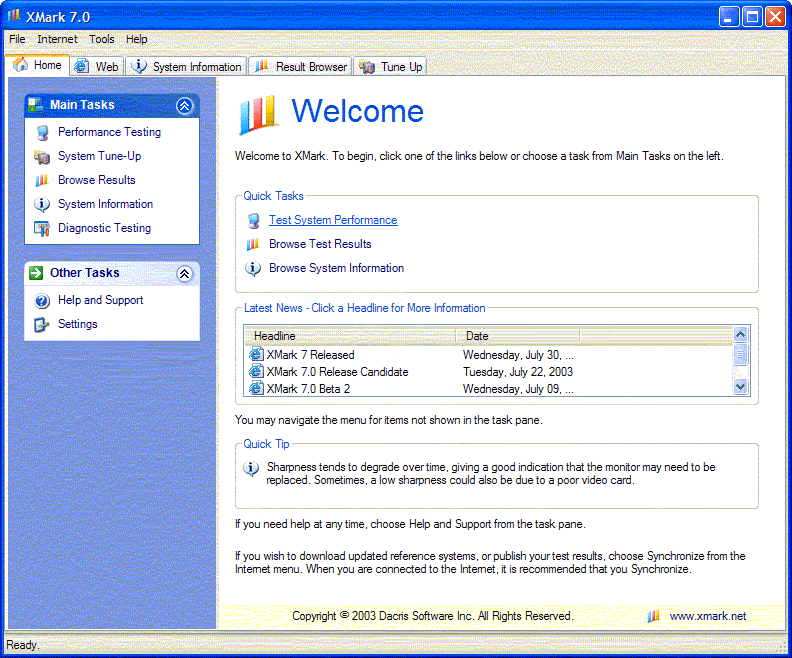
Task: Click the icon beside Browse System Information
Action: [253, 269]
